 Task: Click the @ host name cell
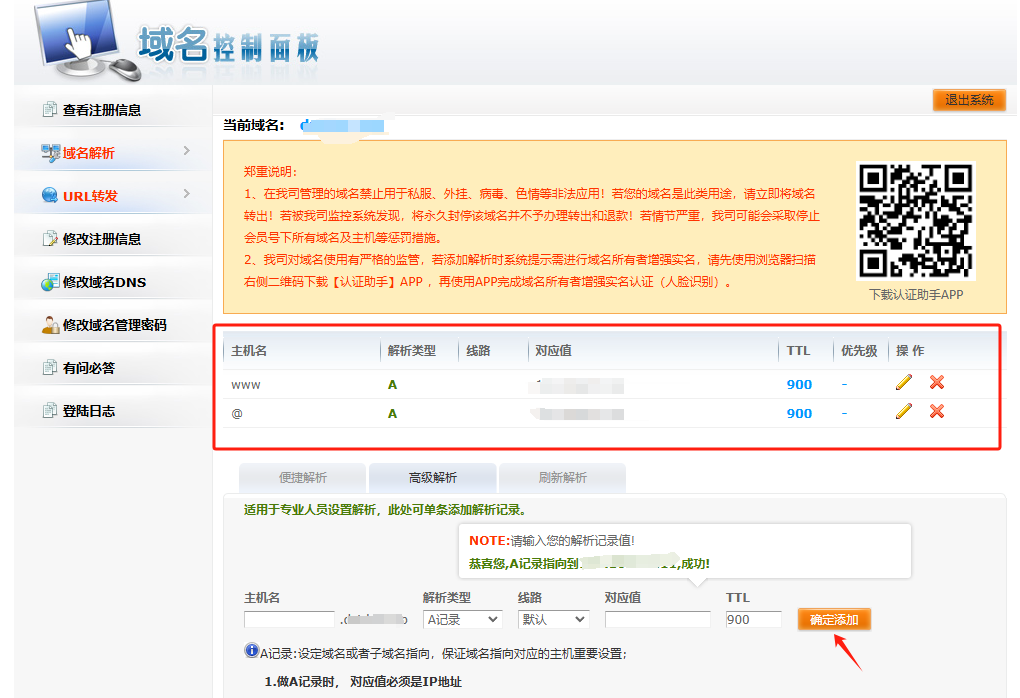coord(237,413)
